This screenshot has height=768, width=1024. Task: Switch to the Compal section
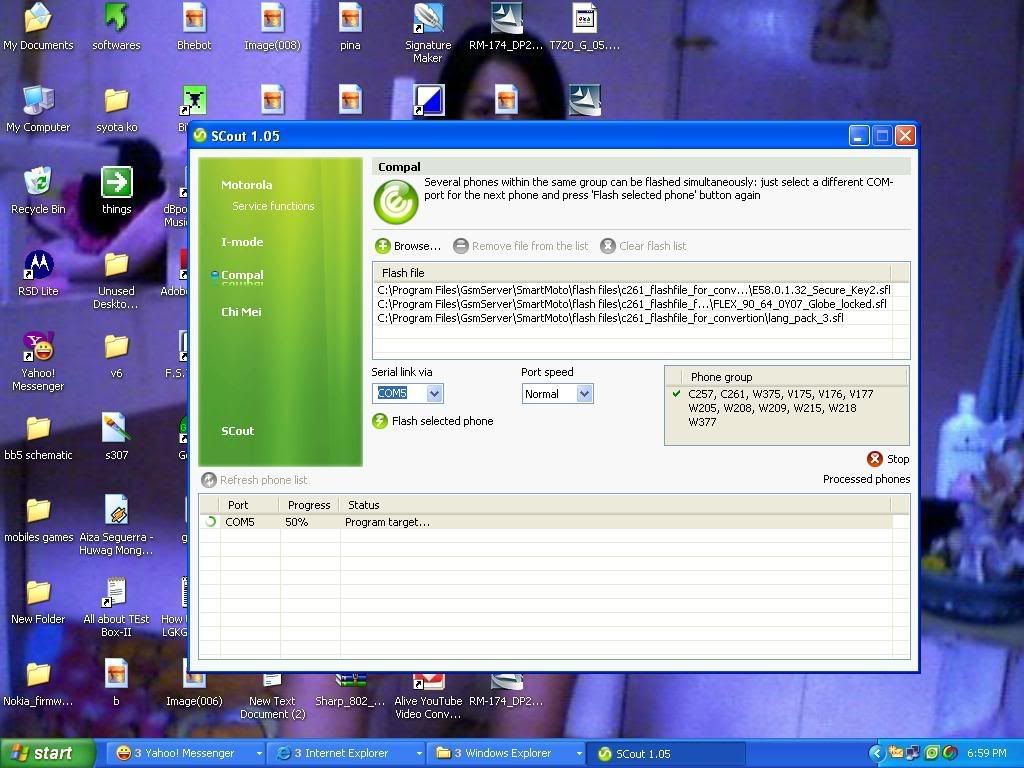point(242,275)
